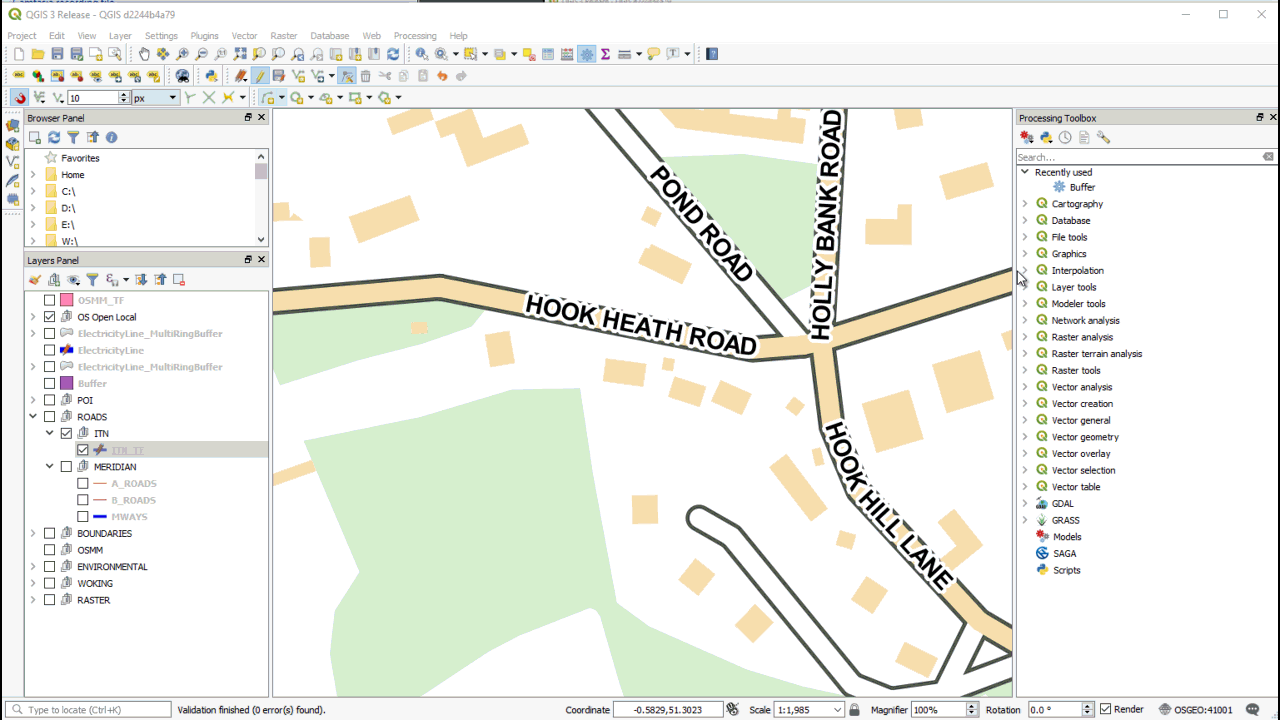The image size is (1280, 720).
Task: Open the Python console
Action: click(x=211, y=76)
